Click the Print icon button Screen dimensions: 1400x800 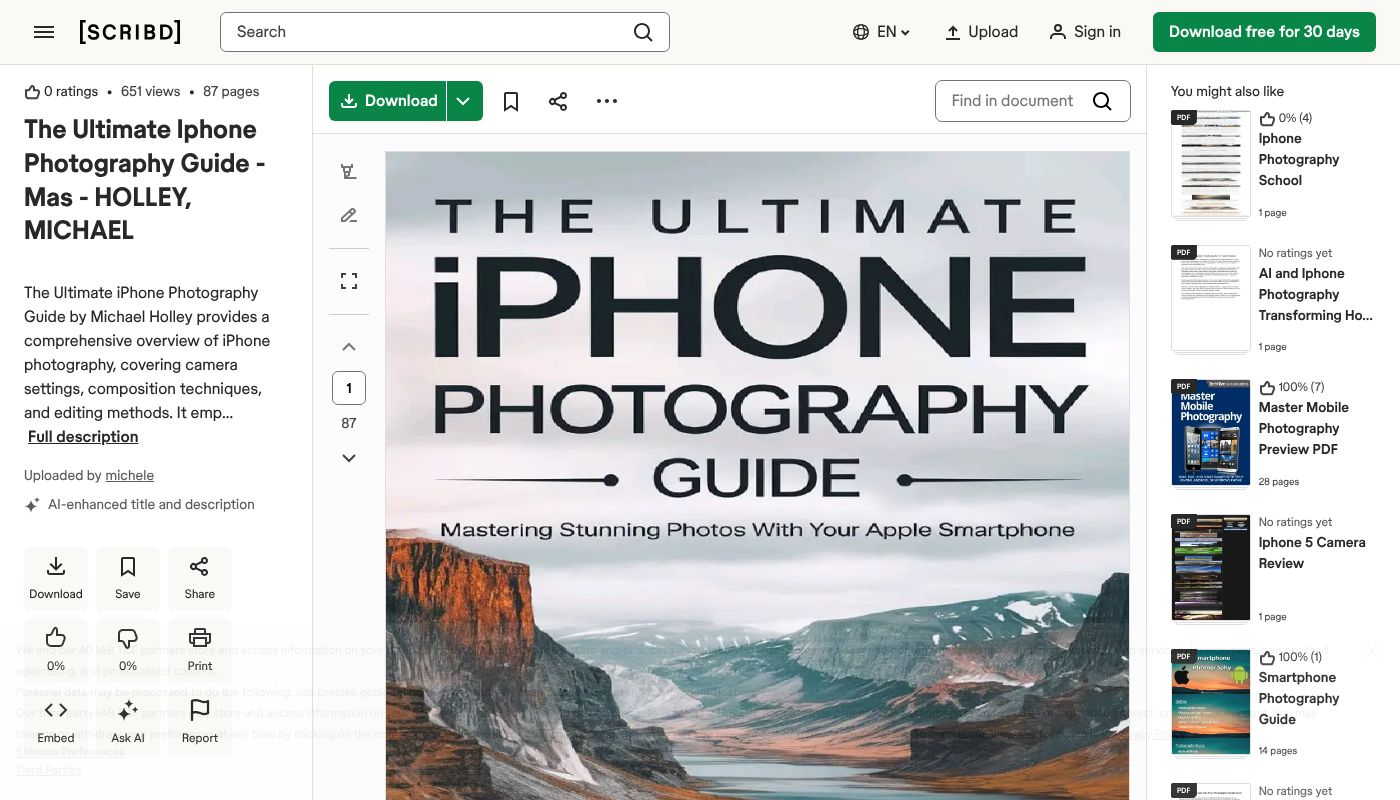[x=200, y=650]
